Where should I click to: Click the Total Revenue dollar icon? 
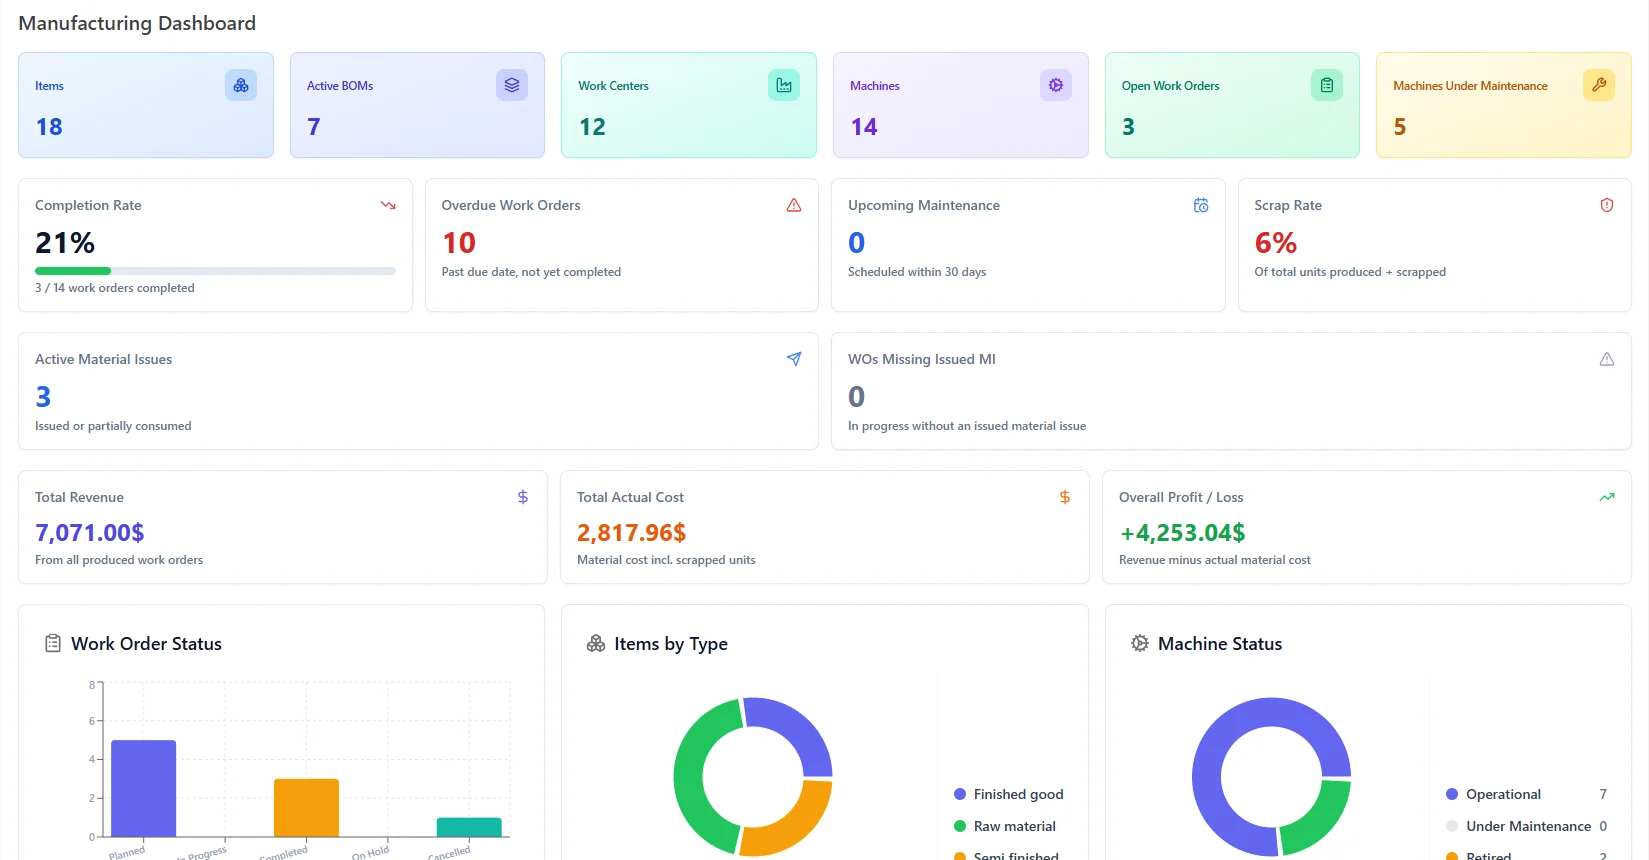pos(523,497)
